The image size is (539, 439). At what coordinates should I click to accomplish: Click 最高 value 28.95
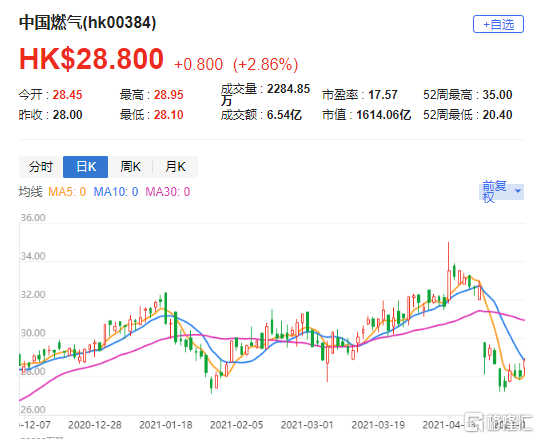click(168, 95)
